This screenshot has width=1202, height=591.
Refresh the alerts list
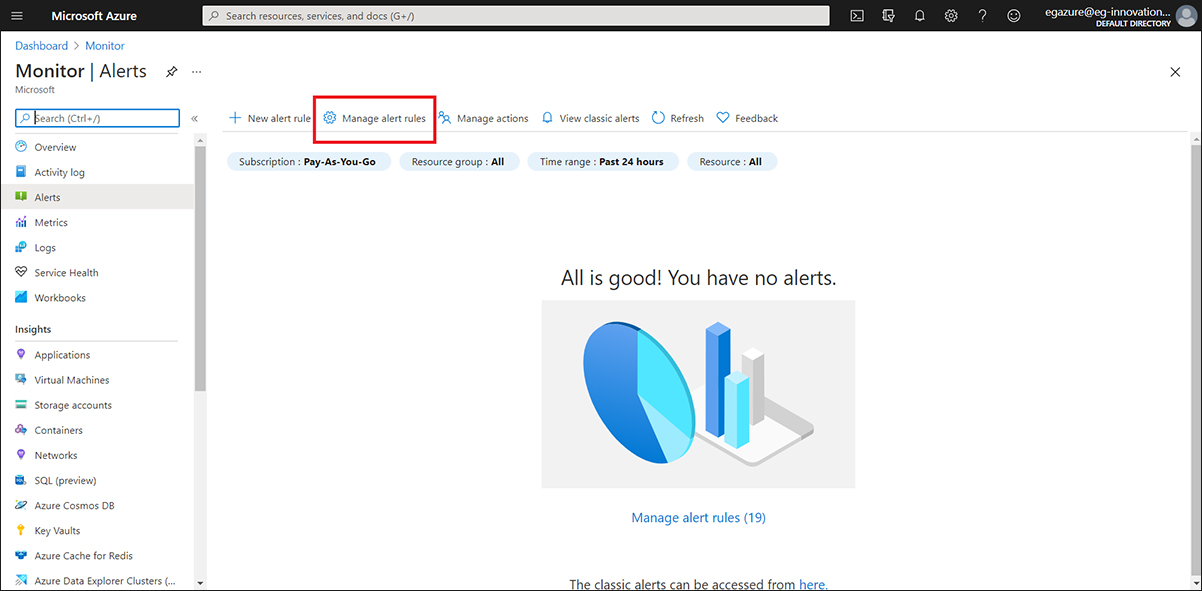tap(678, 118)
